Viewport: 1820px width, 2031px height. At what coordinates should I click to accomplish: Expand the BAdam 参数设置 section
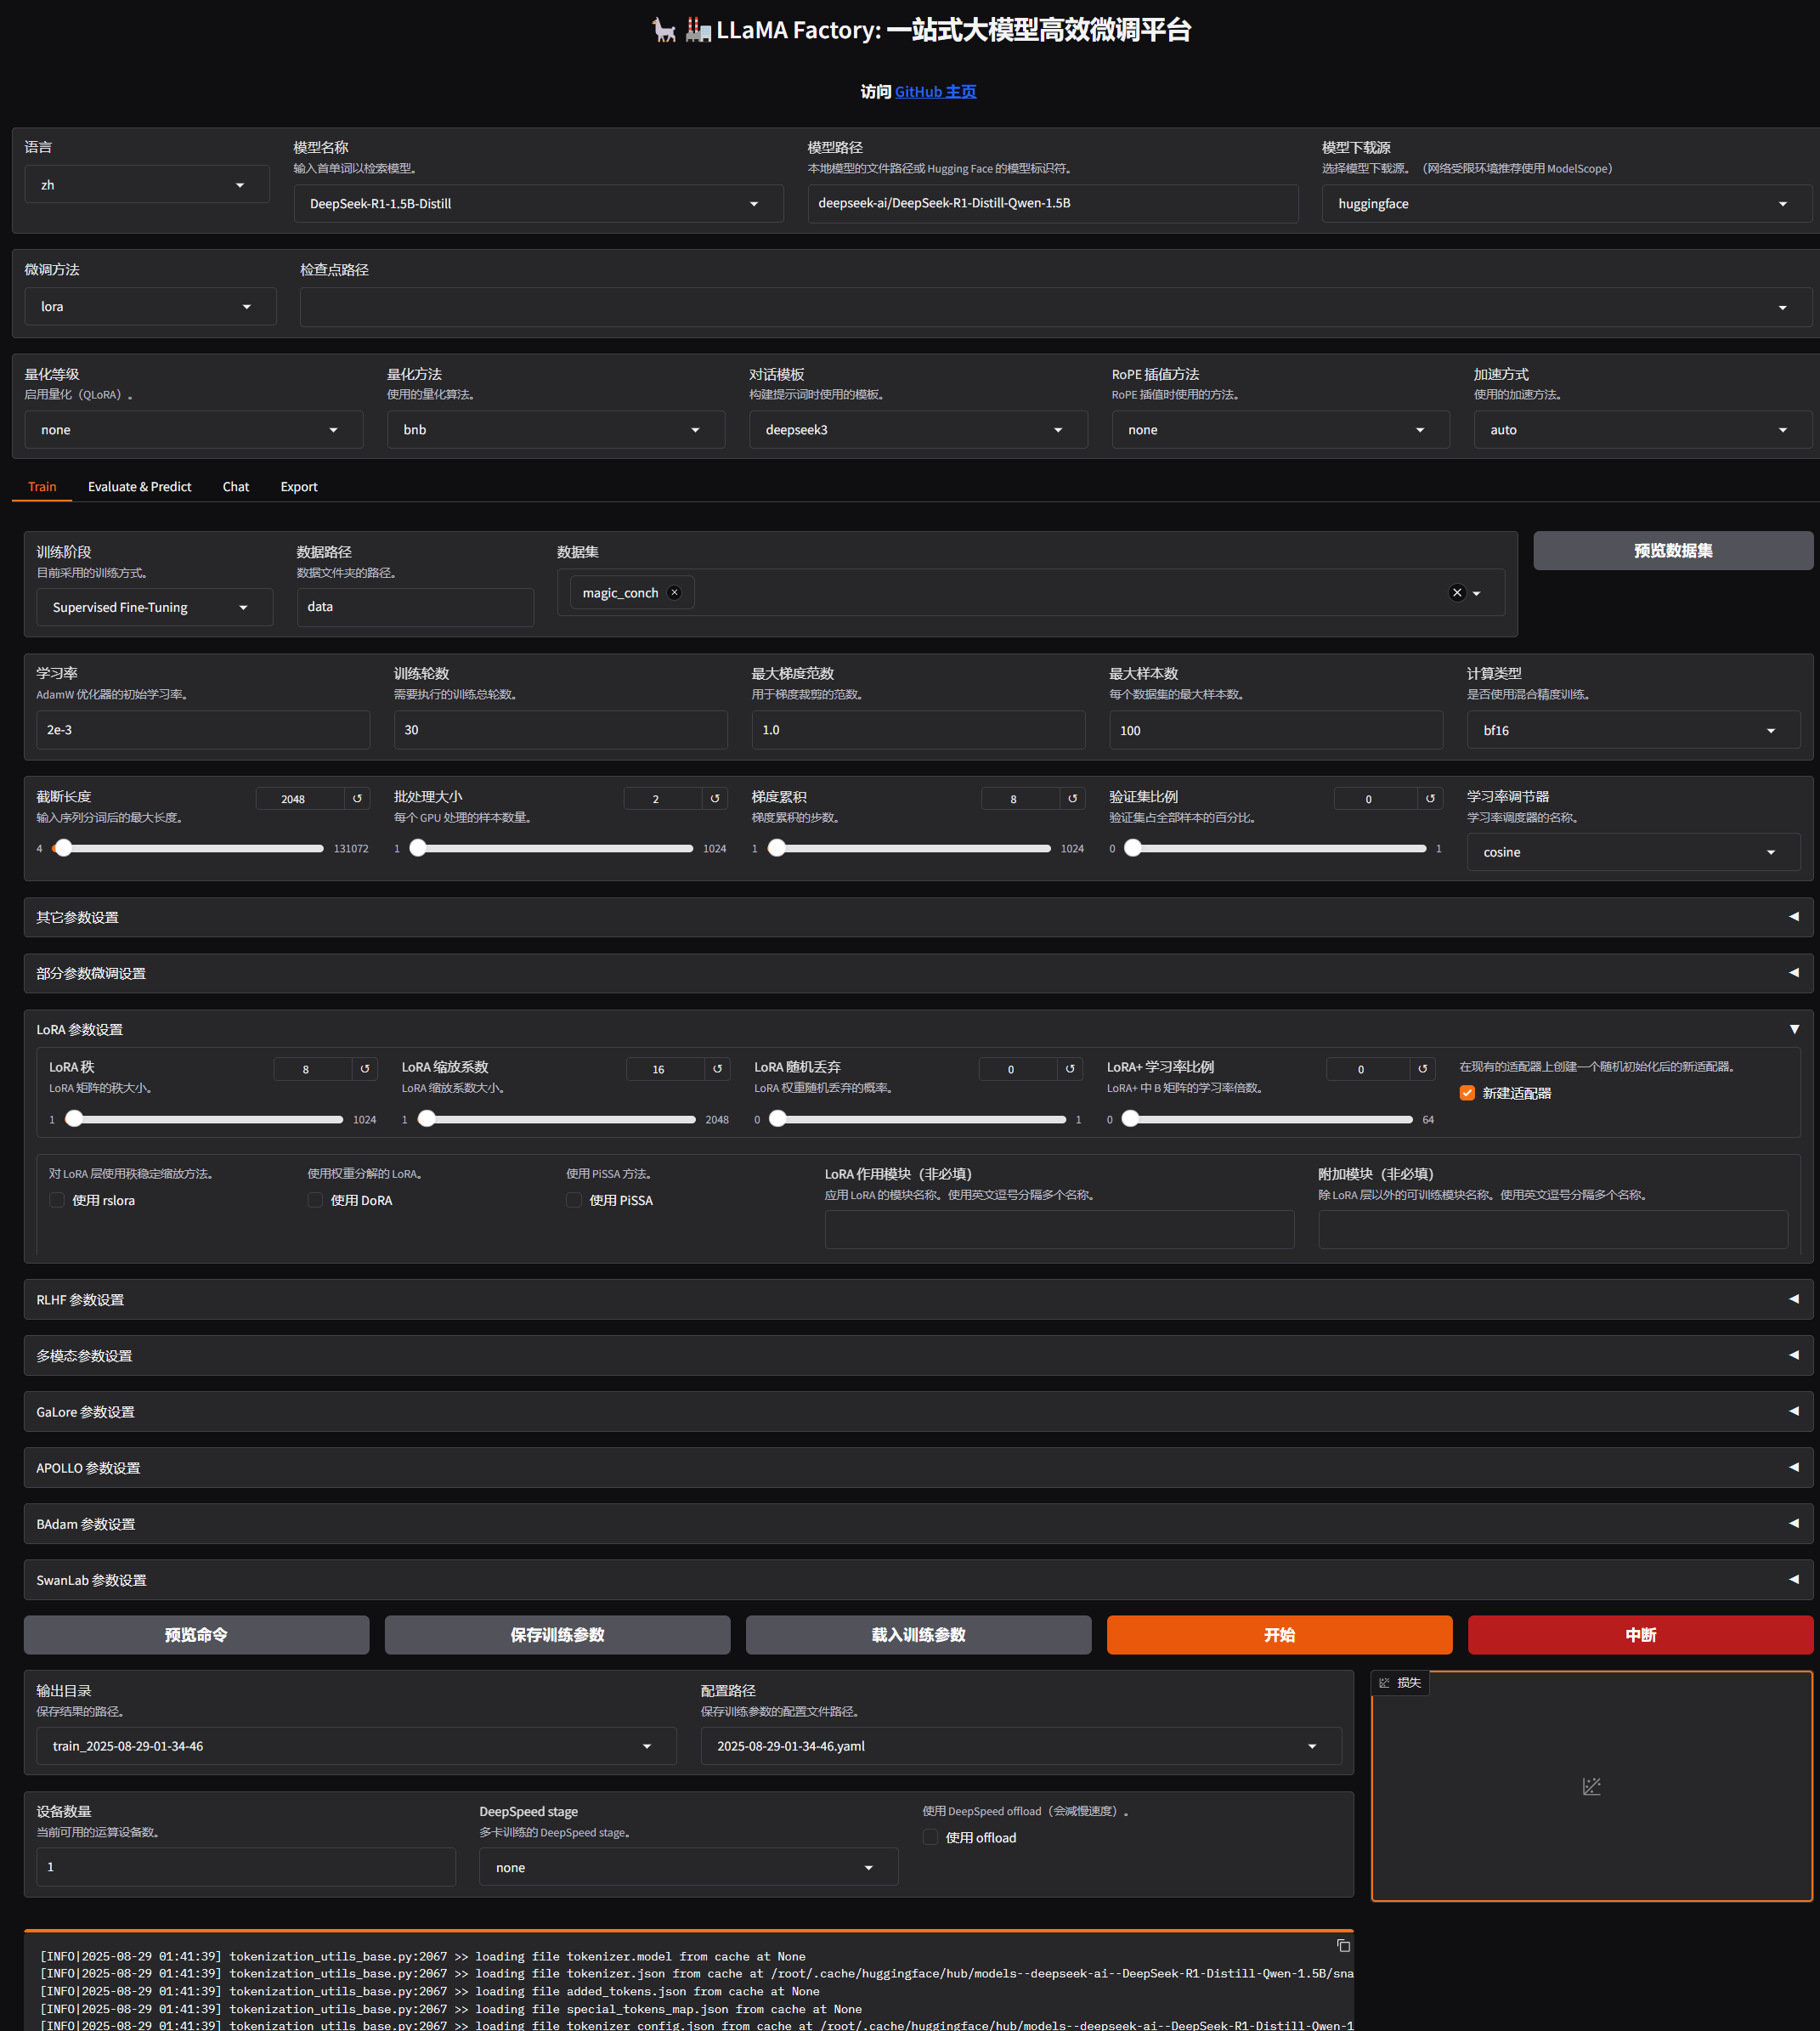pyautogui.click(x=918, y=1523)
